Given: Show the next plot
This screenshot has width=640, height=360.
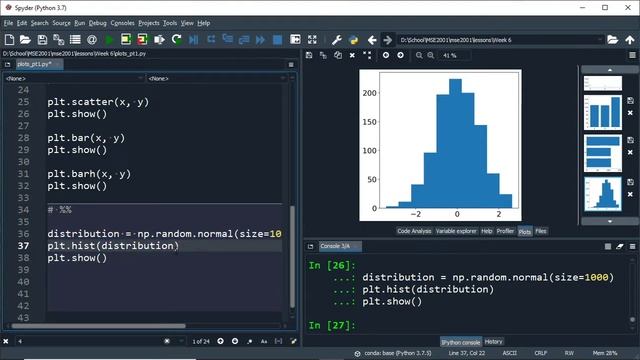Looking at the screenshot, I should pyautogui.click(x=400, y=55).
